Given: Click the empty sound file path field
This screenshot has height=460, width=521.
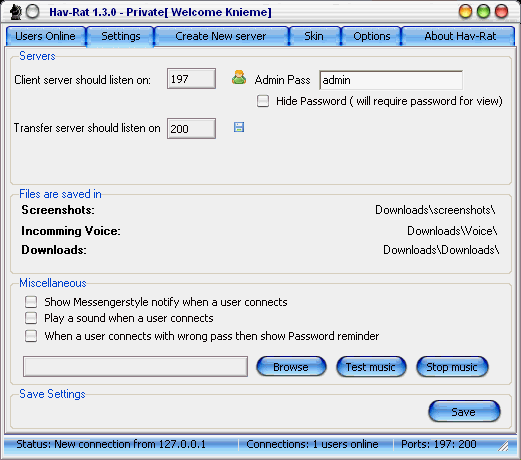Looking at the screenshot, I should click(x=135, y=366).
